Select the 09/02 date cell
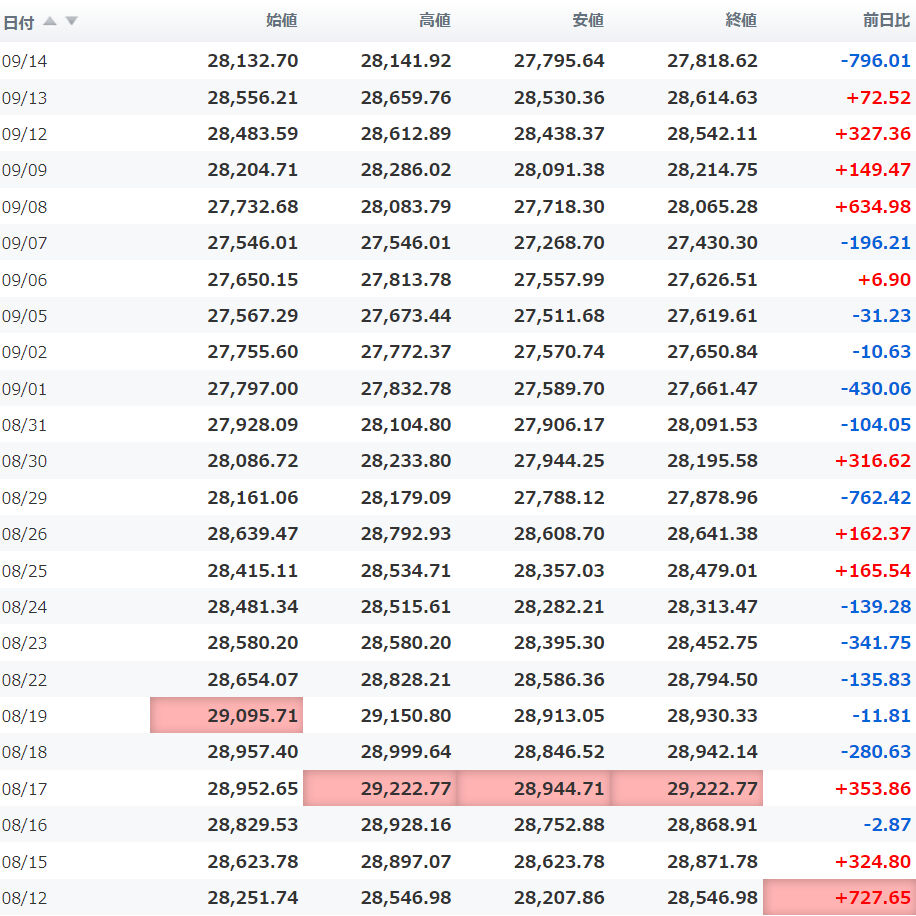Viewport: 916px width, 916px height. [x=25, y=353]
